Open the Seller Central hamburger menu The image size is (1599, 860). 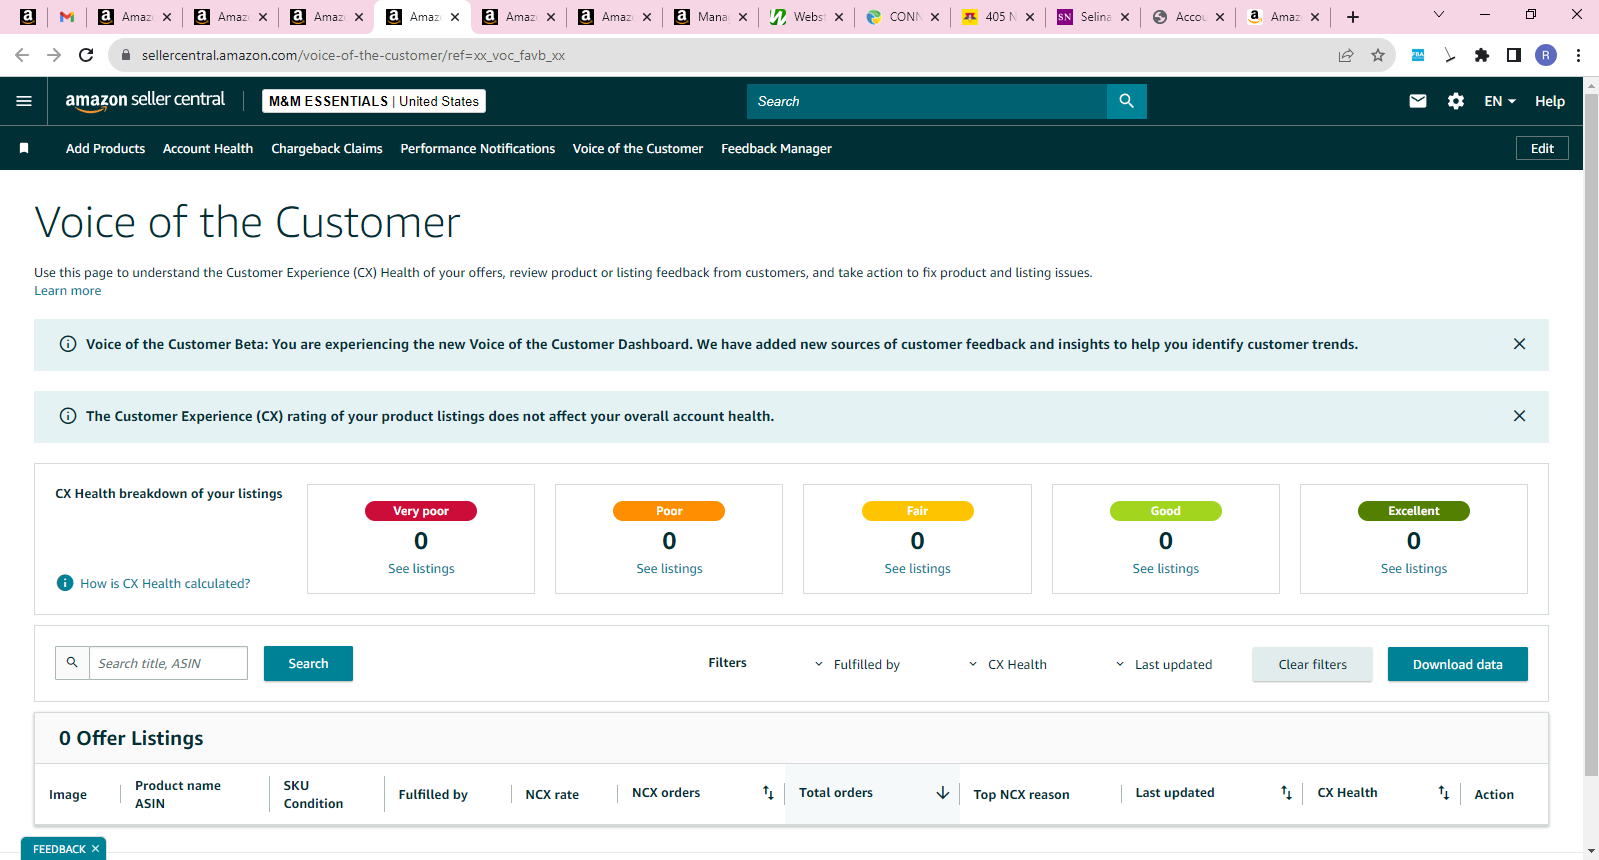(24, 101)
